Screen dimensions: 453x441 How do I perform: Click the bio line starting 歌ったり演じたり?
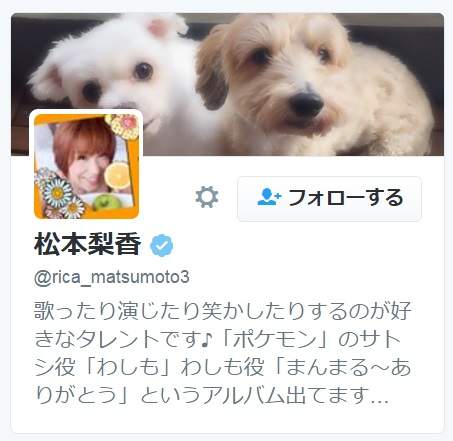point(223,311)
